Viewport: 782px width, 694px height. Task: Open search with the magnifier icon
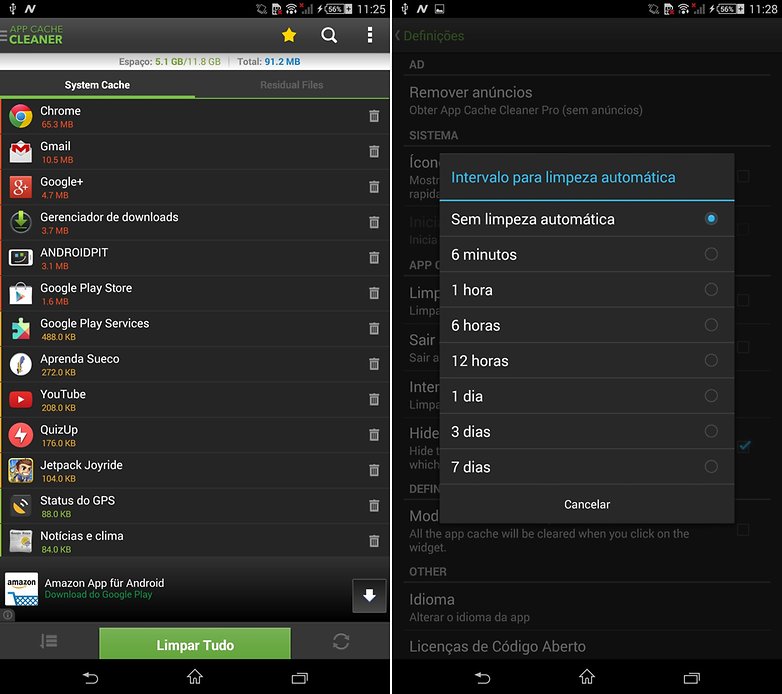[329, 35]
